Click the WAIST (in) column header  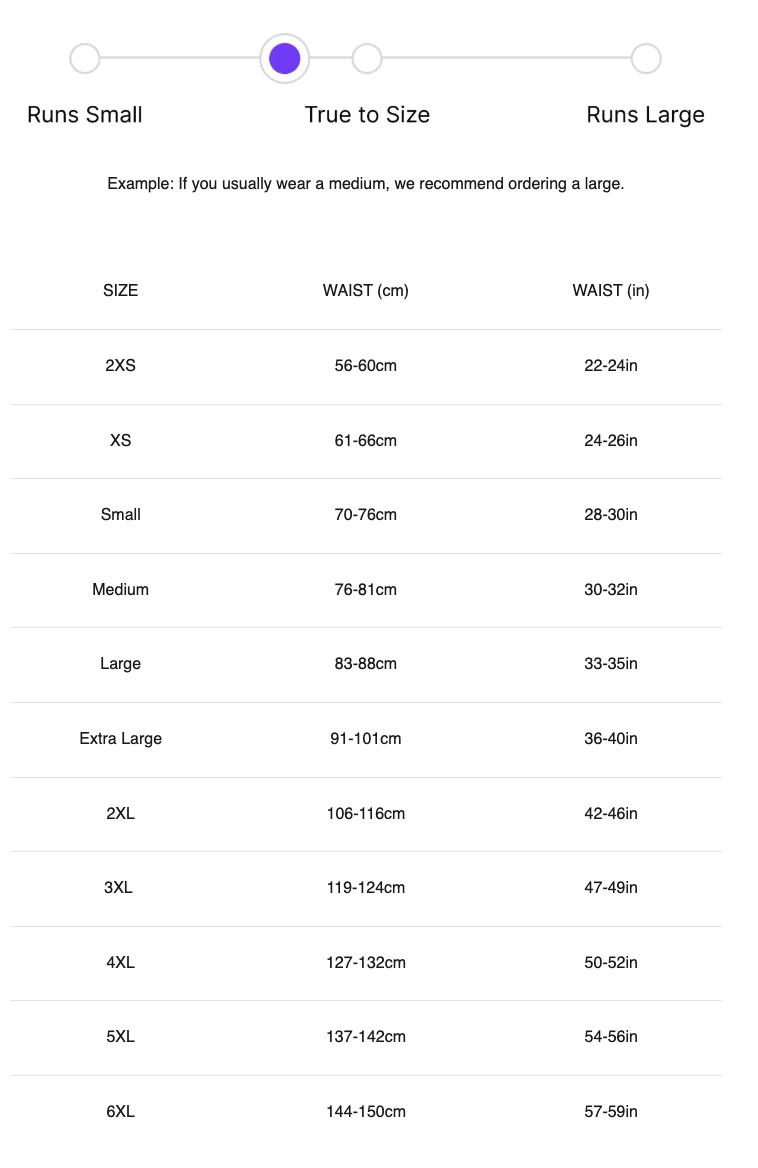pos(610,291)
